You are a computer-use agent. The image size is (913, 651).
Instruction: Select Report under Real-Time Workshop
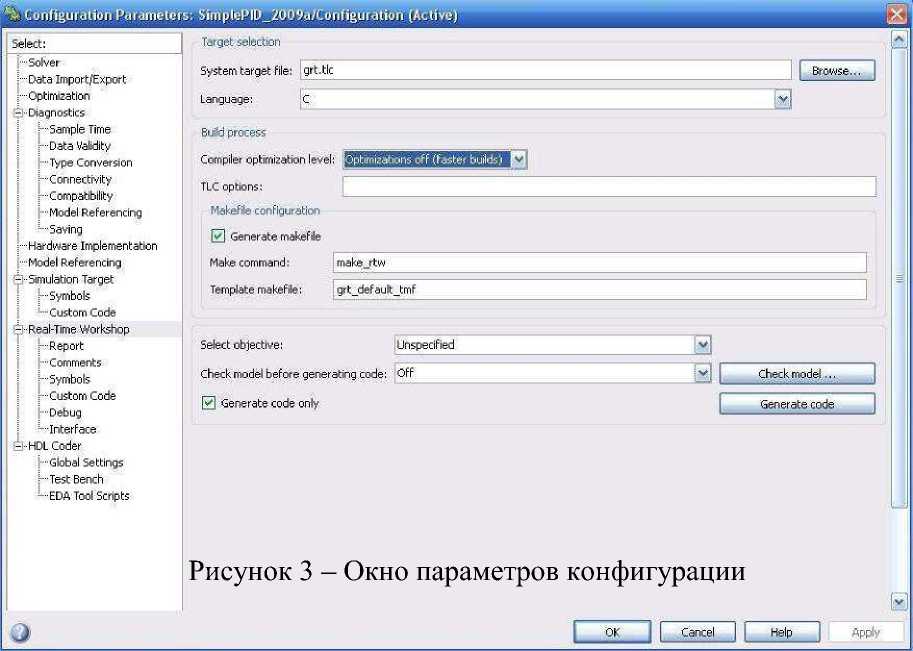[x=66, y=346]
